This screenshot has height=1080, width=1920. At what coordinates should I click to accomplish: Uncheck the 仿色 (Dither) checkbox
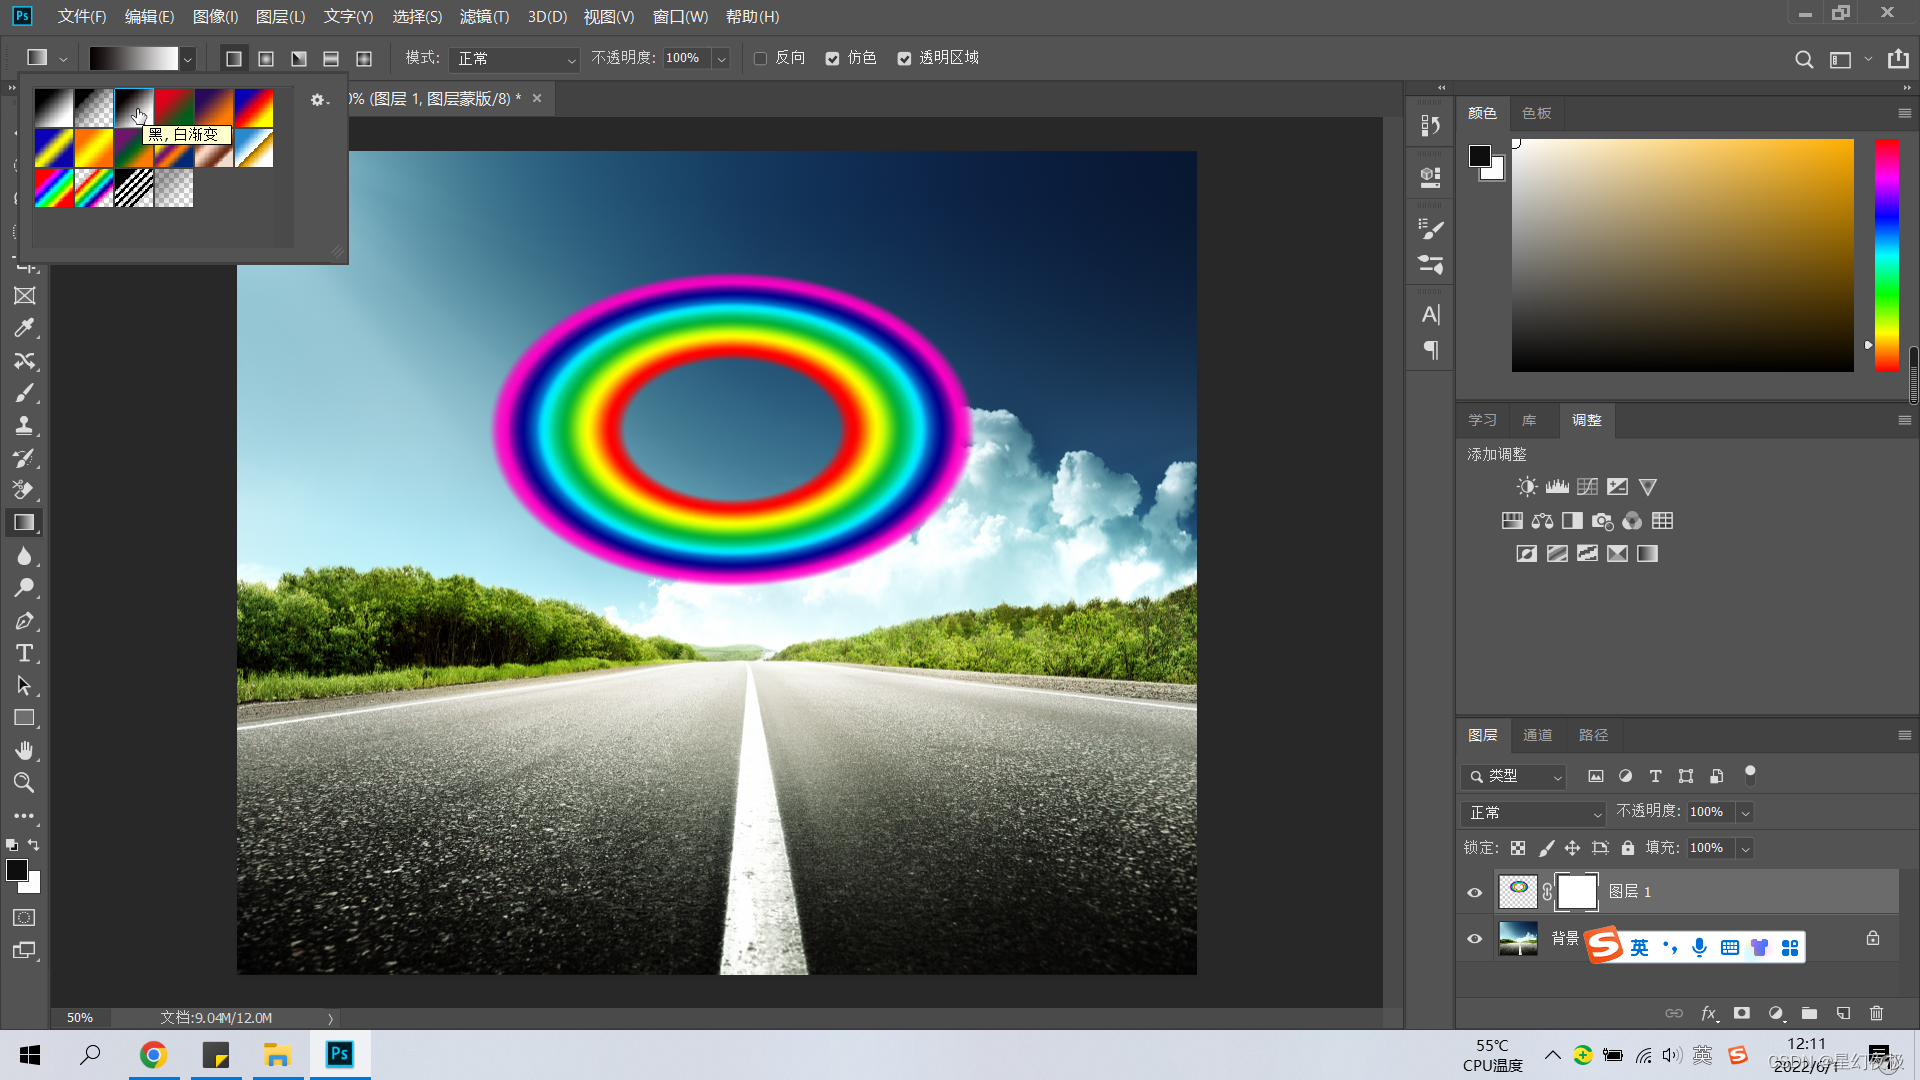(x=832, y=59)
